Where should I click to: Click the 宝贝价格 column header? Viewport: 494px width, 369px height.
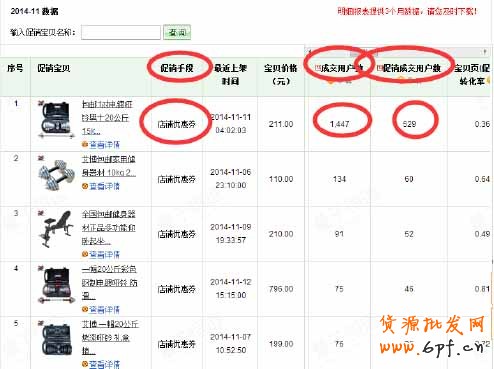pos(281,74)
